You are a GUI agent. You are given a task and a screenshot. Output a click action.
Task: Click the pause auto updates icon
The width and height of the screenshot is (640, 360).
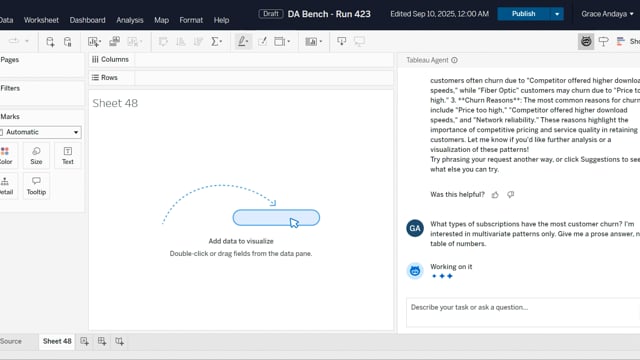[x=68, y=42]
